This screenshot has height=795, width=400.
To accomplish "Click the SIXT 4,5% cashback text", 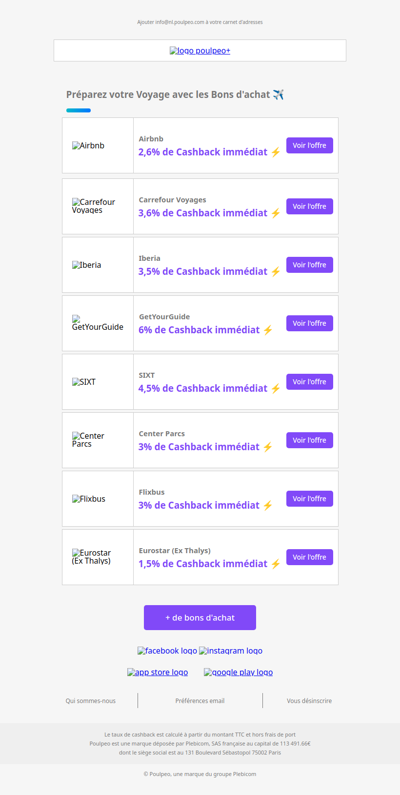I will tap(209, 388).
